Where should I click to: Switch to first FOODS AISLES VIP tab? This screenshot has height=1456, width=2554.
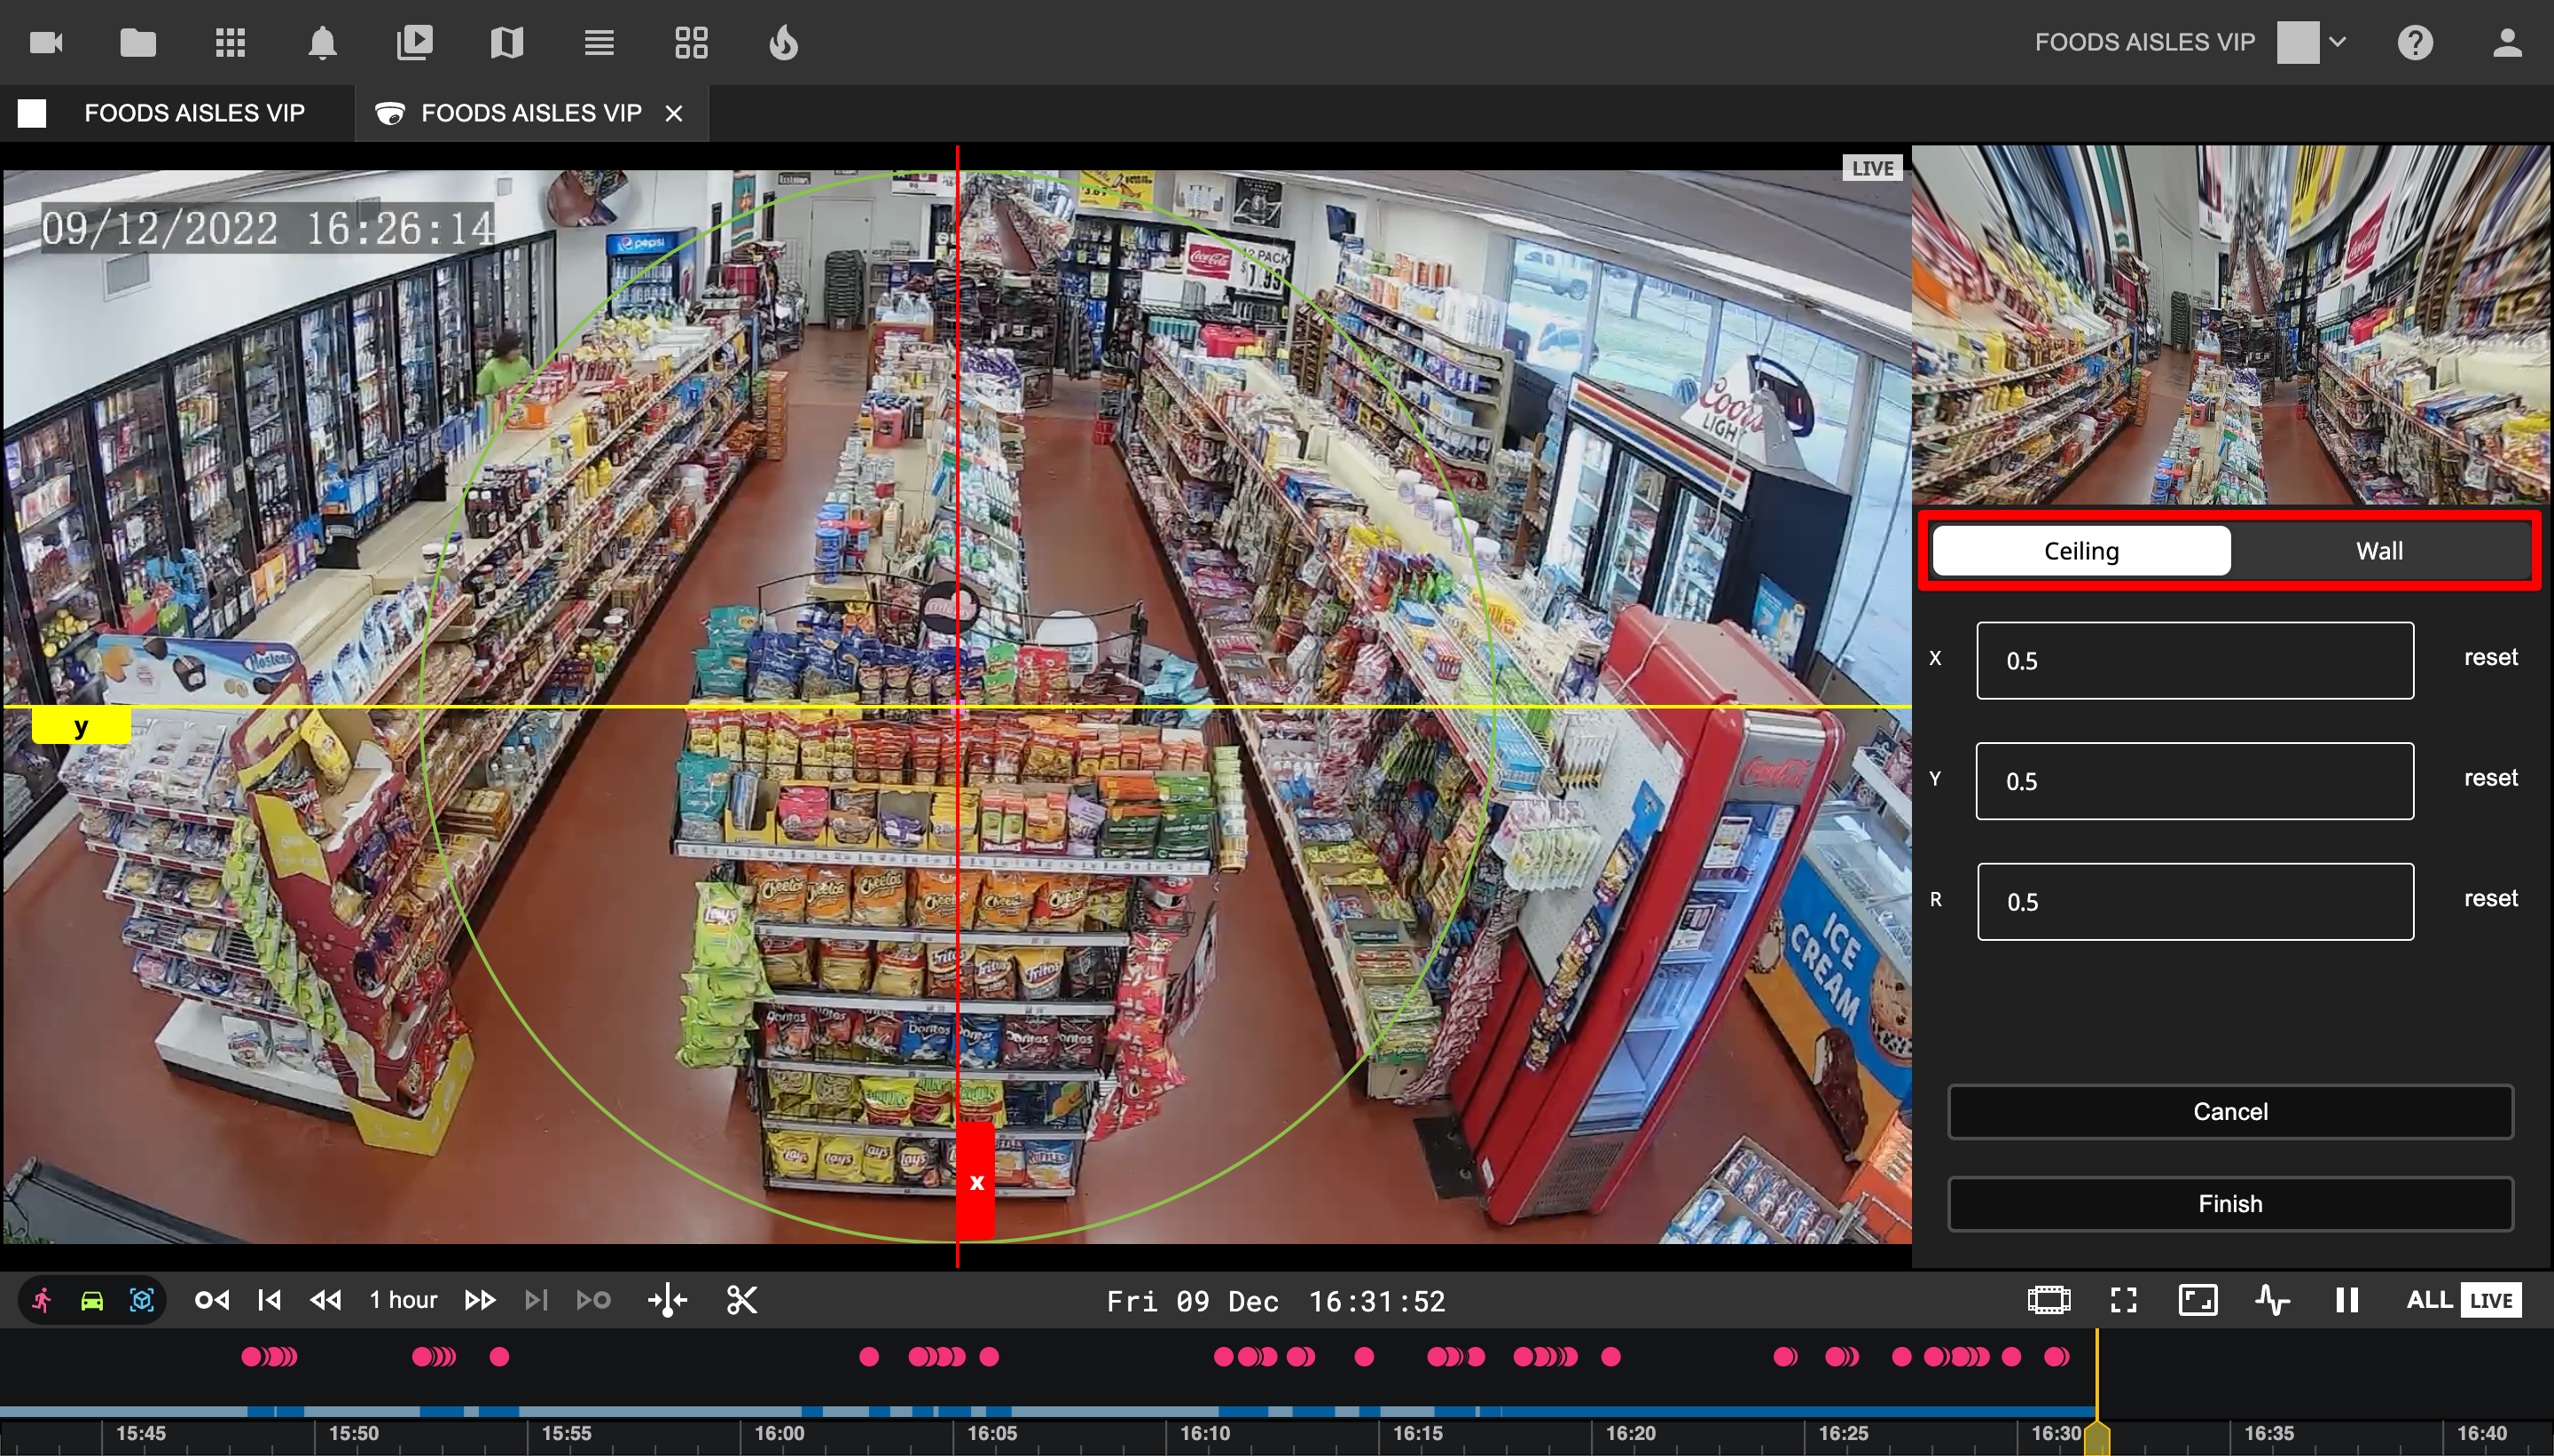tap(194, 113)
